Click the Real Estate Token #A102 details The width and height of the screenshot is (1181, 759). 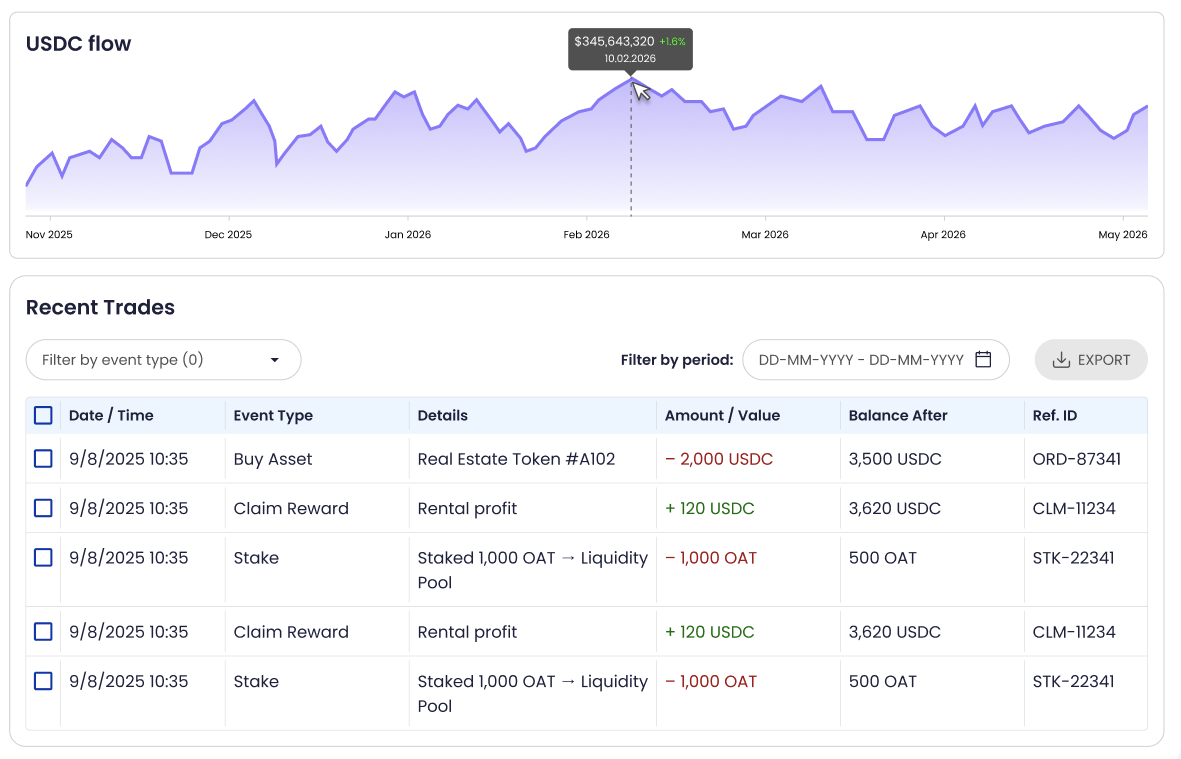pyautogui.click(x=516, y=459)
